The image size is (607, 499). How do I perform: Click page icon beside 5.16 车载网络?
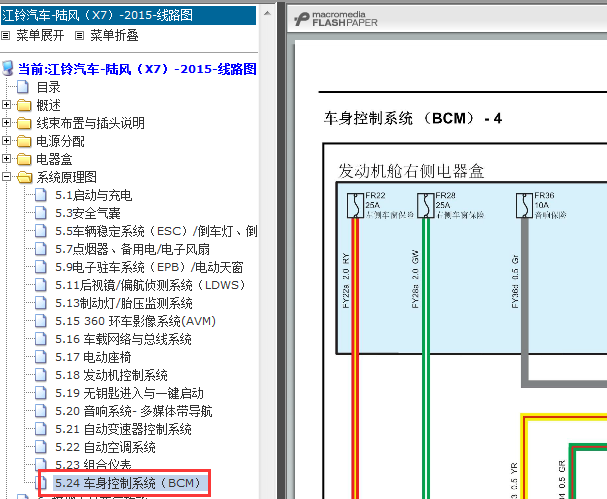pyautogui.click(x=41, y=339)
